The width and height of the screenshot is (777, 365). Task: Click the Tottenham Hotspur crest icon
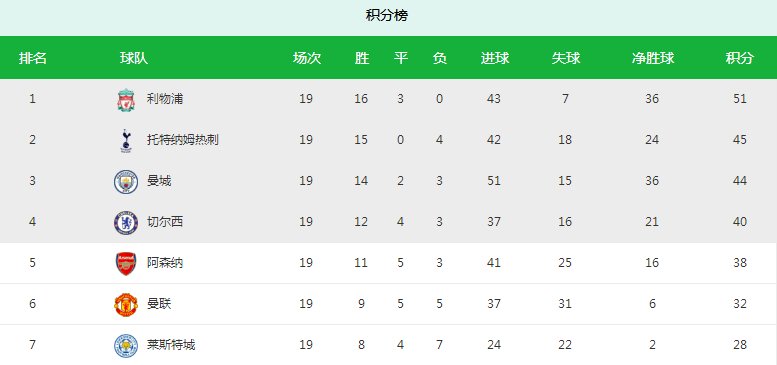pyautogui.click(x=126, y=141)
